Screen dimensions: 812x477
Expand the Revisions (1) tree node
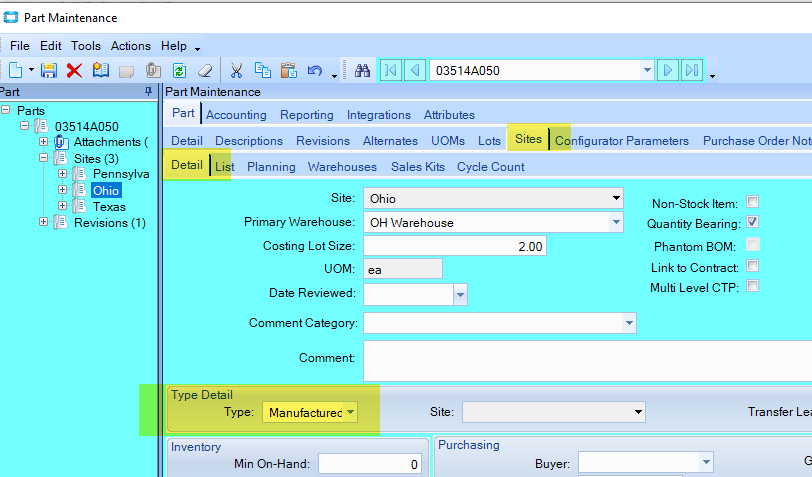click(x=44, y=222)
